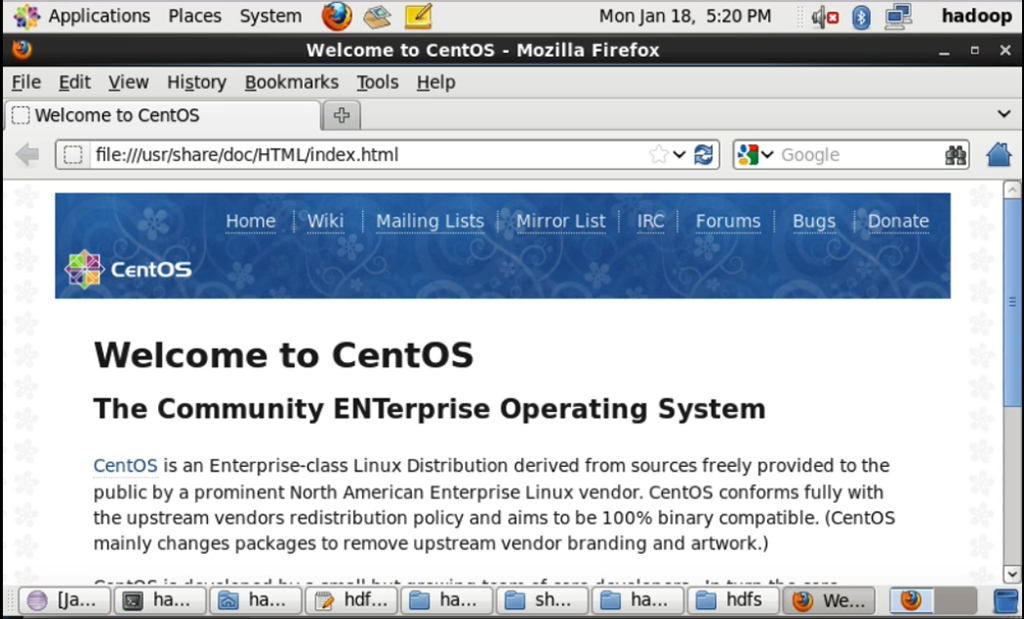Open the Donate link
The height and width of the screenshot is (619, 1024).
[898, 221]
